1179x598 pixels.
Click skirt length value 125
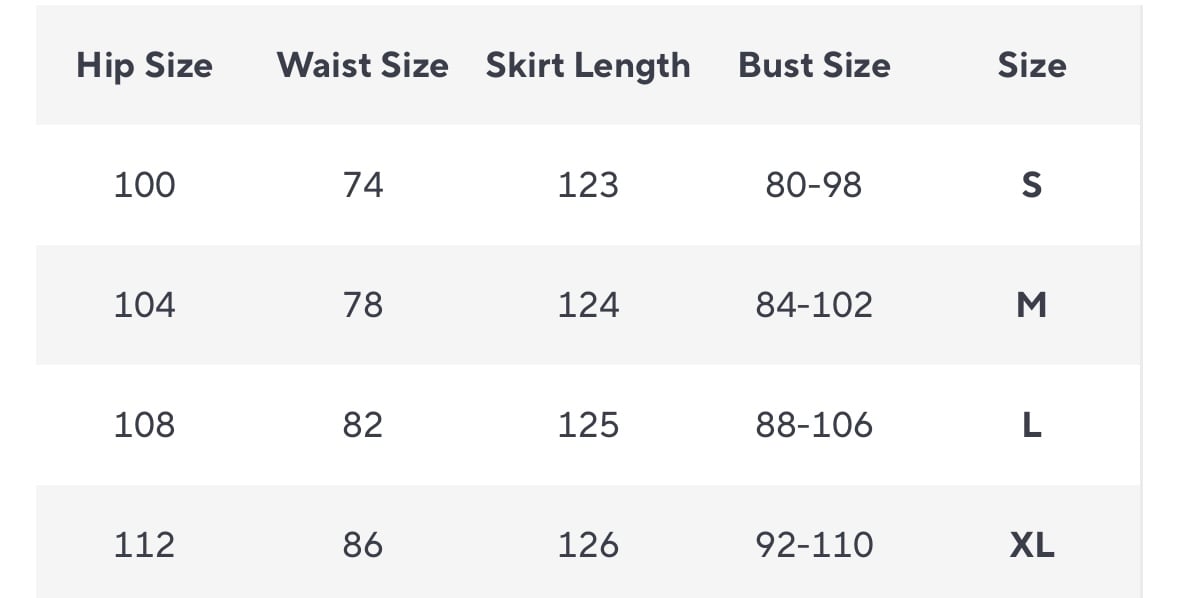tap(588, 425)
